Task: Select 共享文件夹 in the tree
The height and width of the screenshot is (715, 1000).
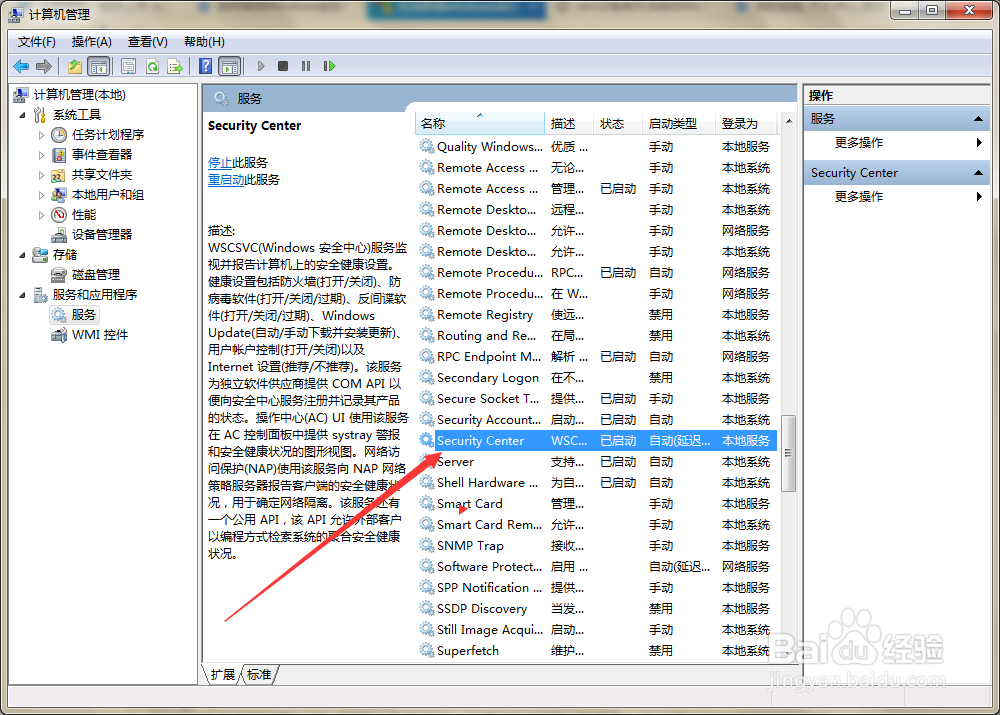Action: coord(101,174)
